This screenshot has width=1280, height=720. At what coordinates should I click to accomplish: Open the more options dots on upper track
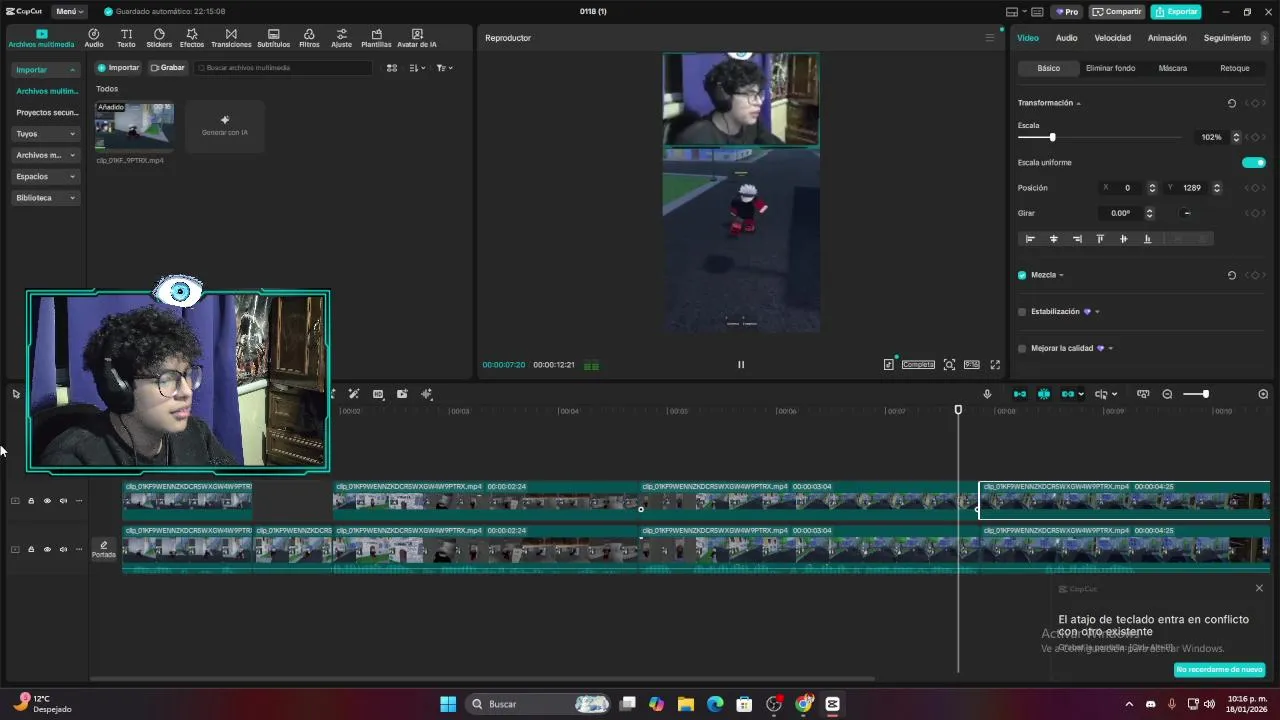click(79, 501)
